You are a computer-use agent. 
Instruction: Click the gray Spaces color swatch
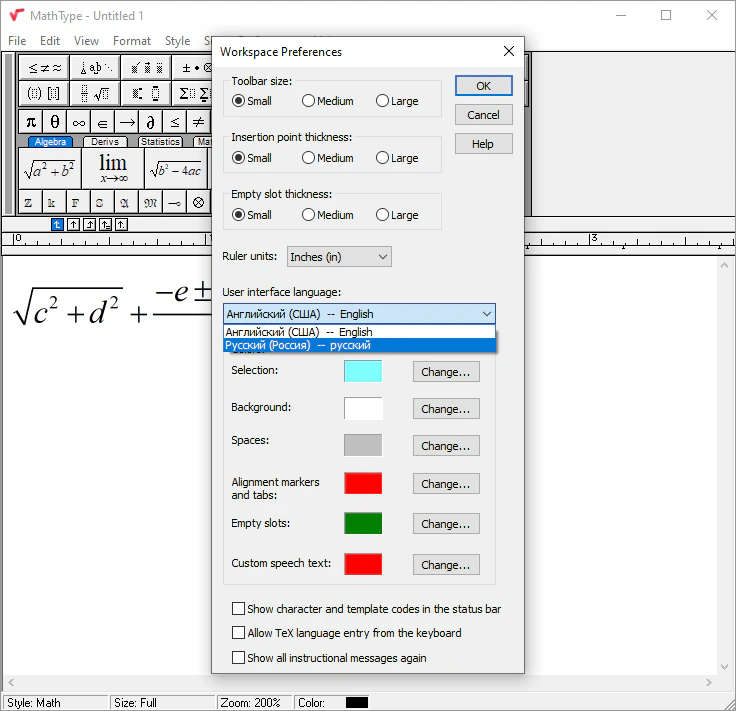pyautogui.click(x=363, y=445)
